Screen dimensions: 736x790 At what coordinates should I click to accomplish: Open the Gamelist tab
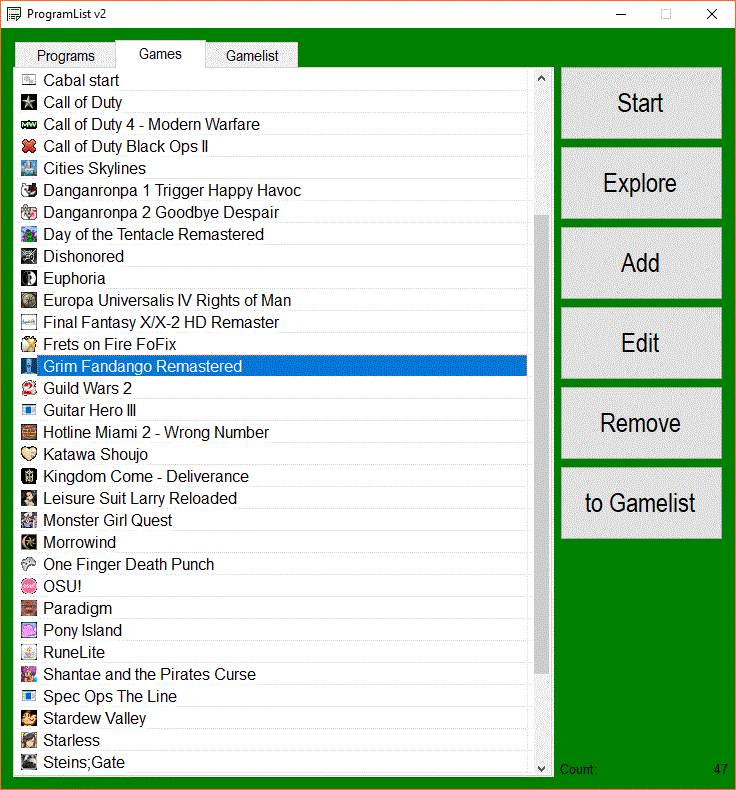pyautogui.click(x=252, y=55)
